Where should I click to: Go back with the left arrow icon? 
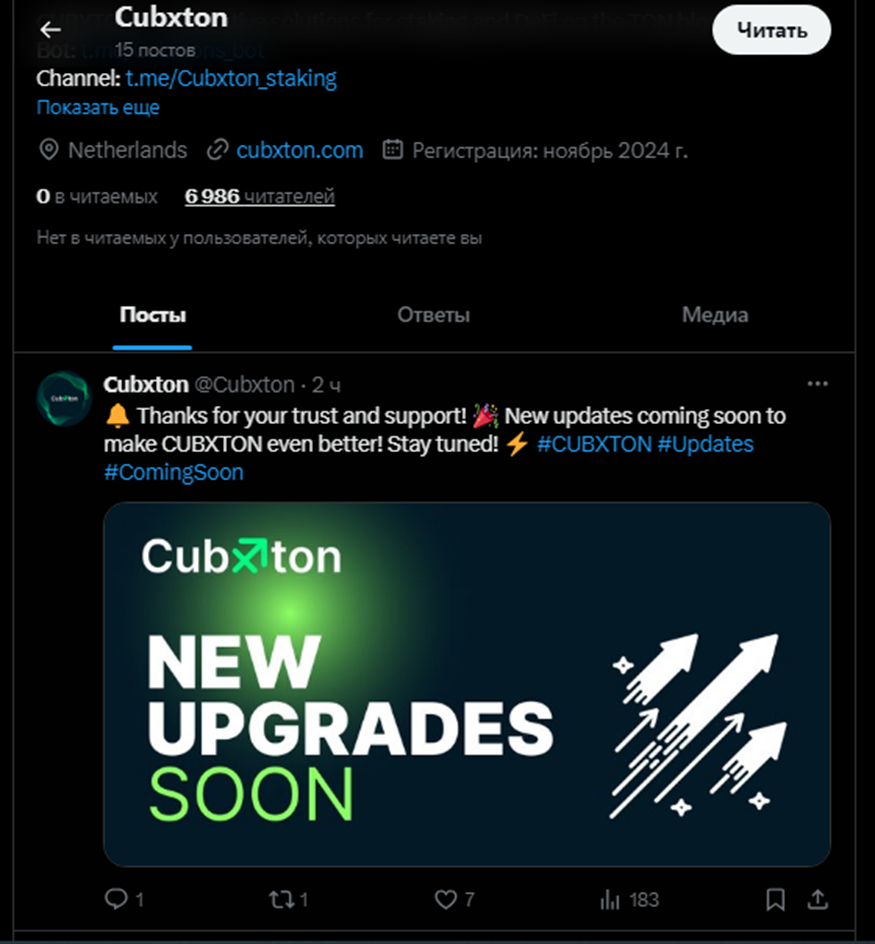(x=50, y=30)
